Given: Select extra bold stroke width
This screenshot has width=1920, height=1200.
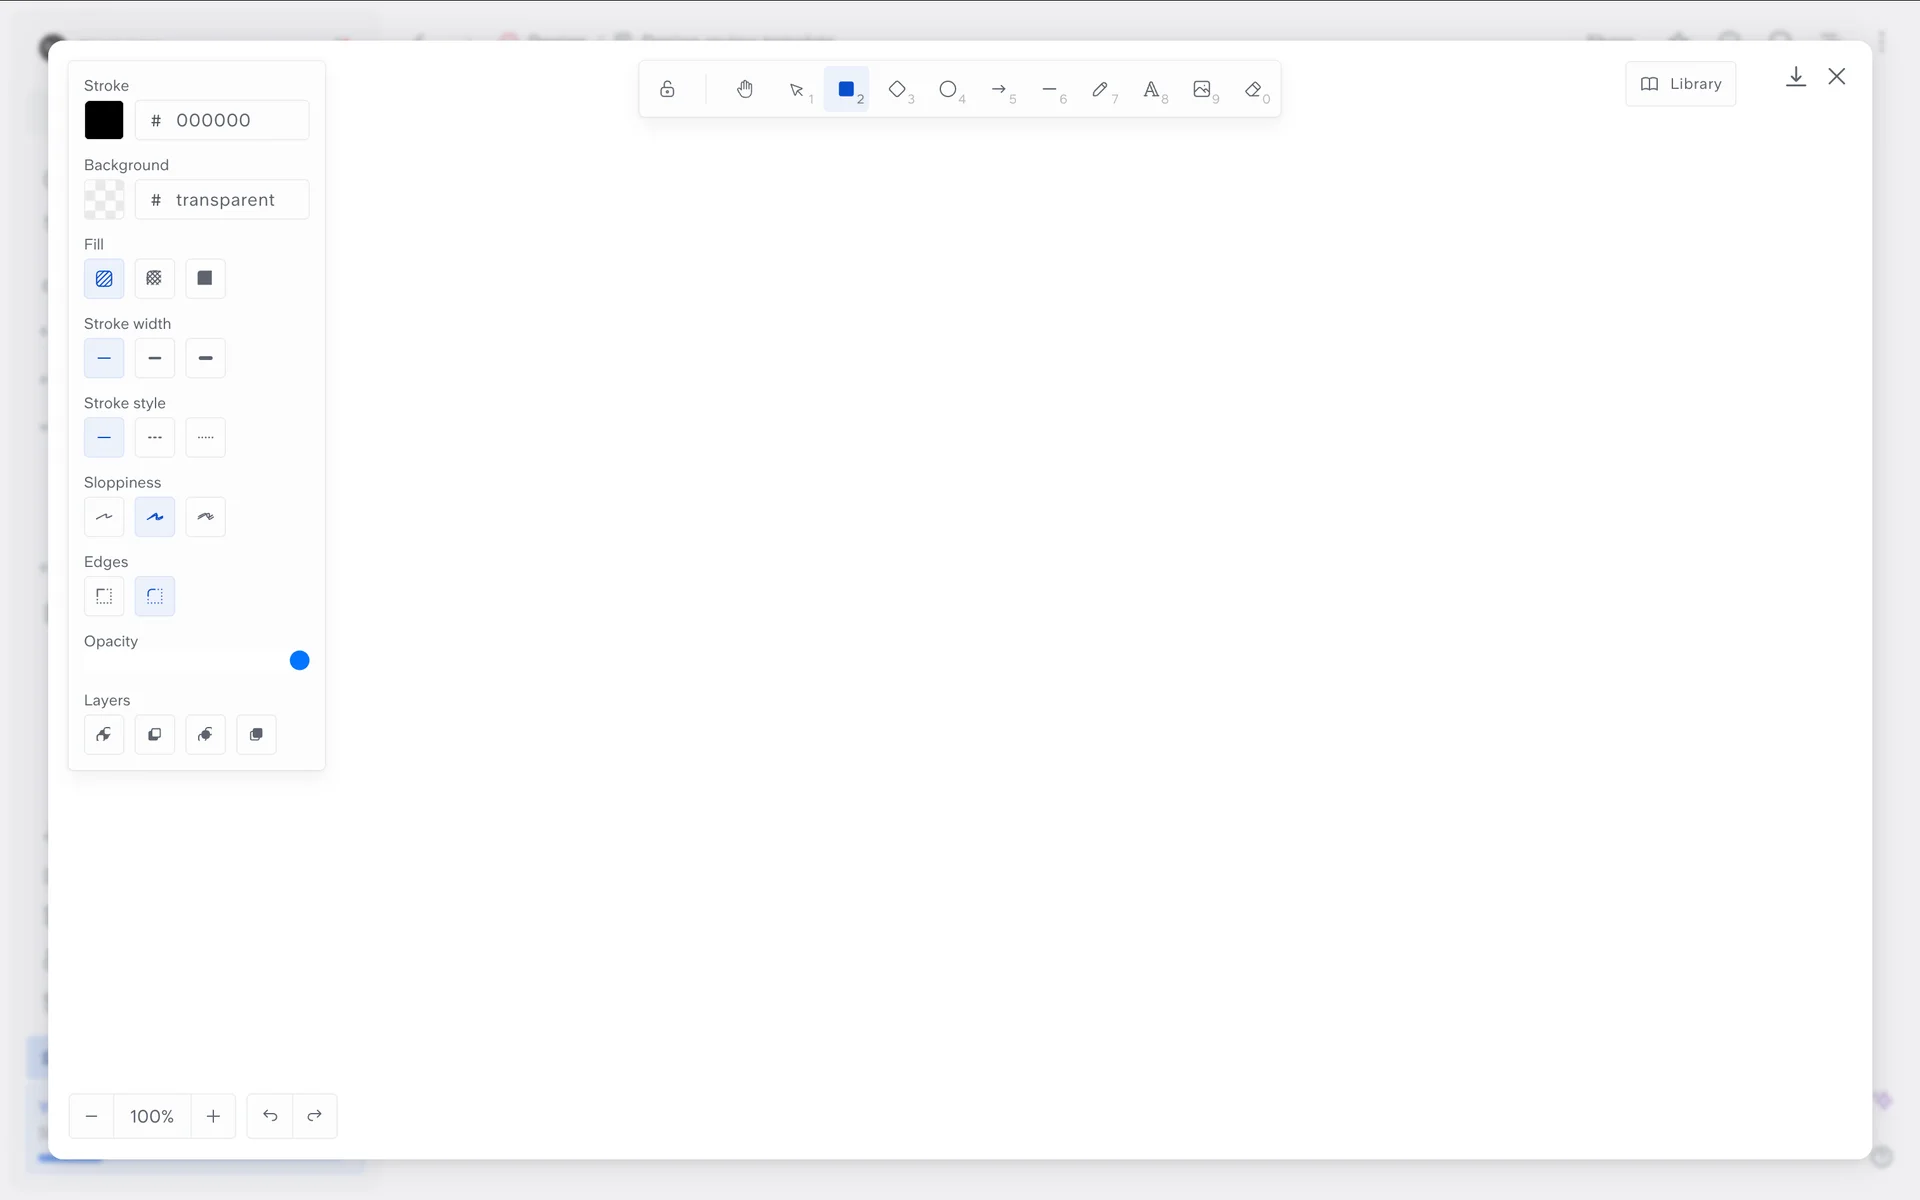Looking at the screenshot, I should [x=205, y=358].
